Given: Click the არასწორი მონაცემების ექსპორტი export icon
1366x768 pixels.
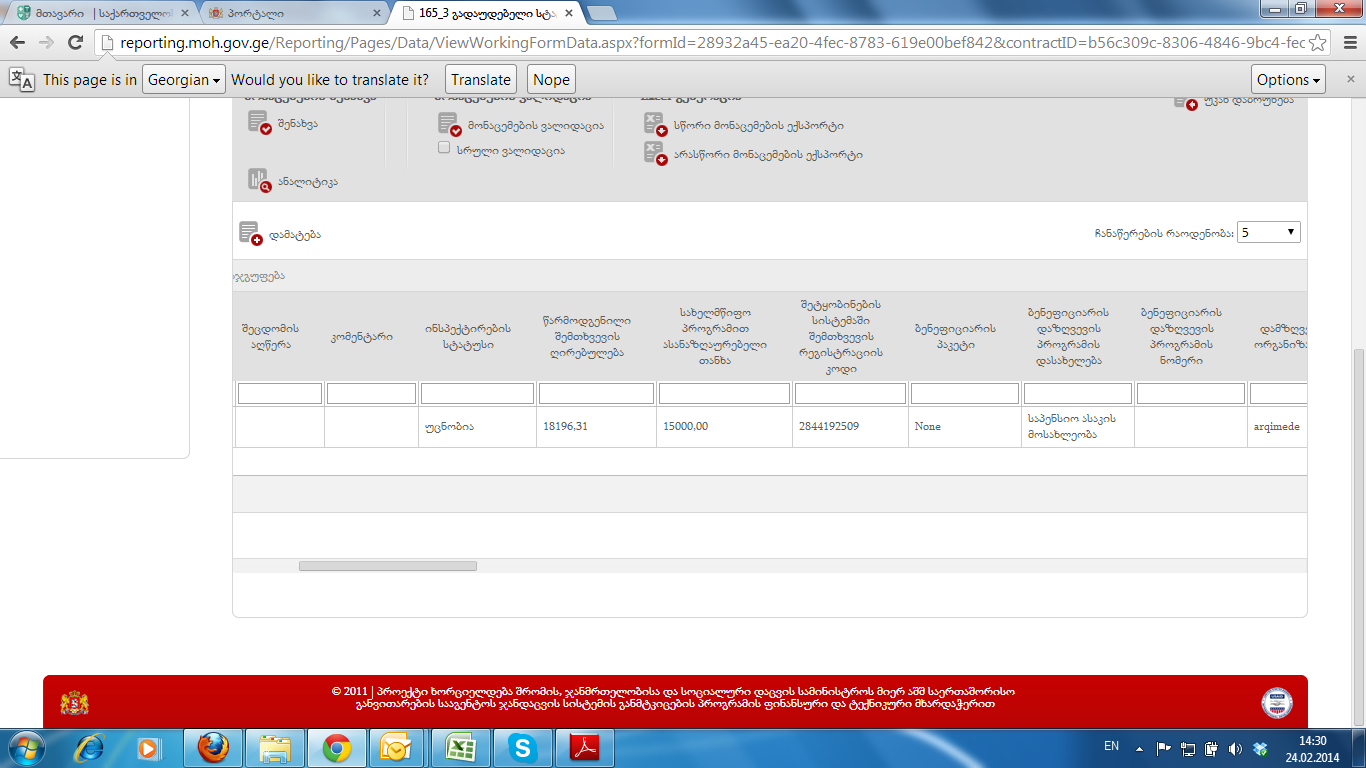Looking at the screenshot, I should pyautogui.click(x=655, y=153).
